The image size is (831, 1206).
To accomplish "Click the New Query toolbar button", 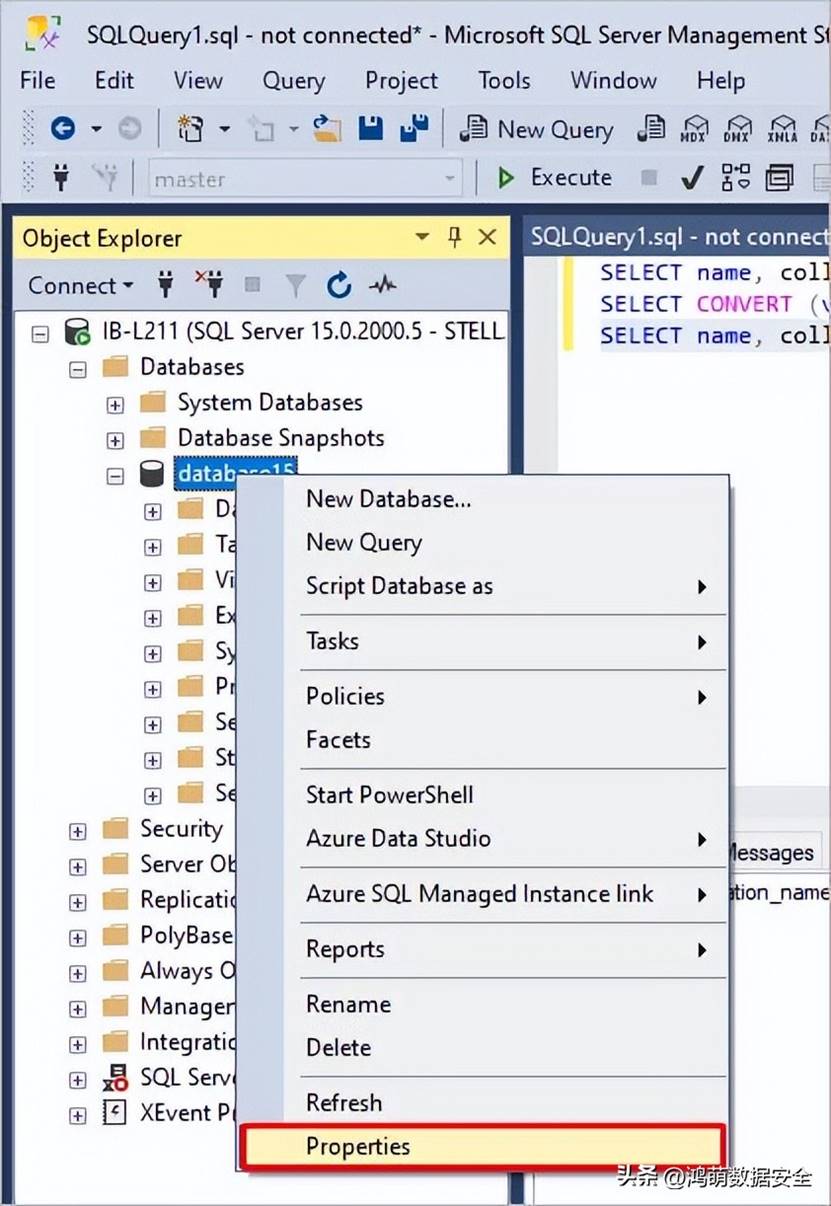I will click(537, 129).
